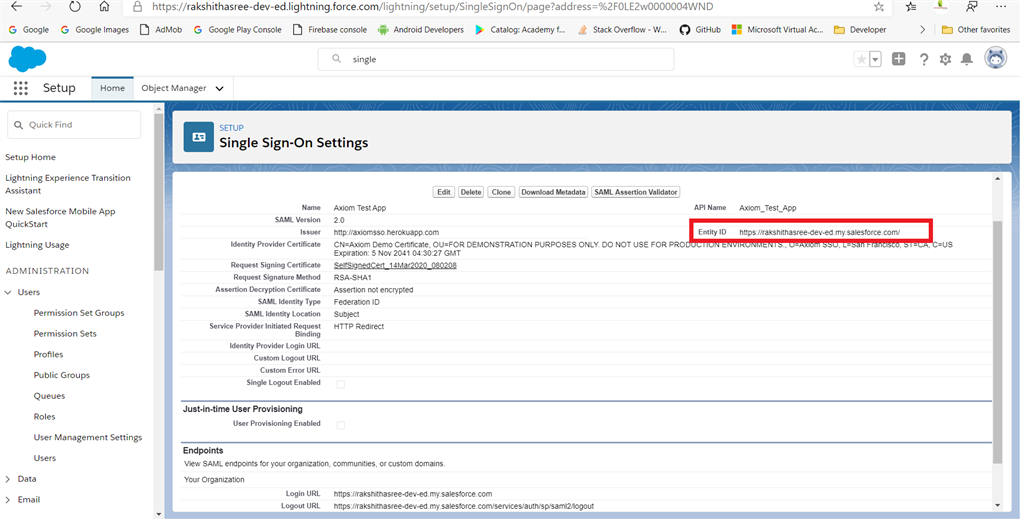Open the Microsoft Virtual Academy bookmark

coord(778,29)
